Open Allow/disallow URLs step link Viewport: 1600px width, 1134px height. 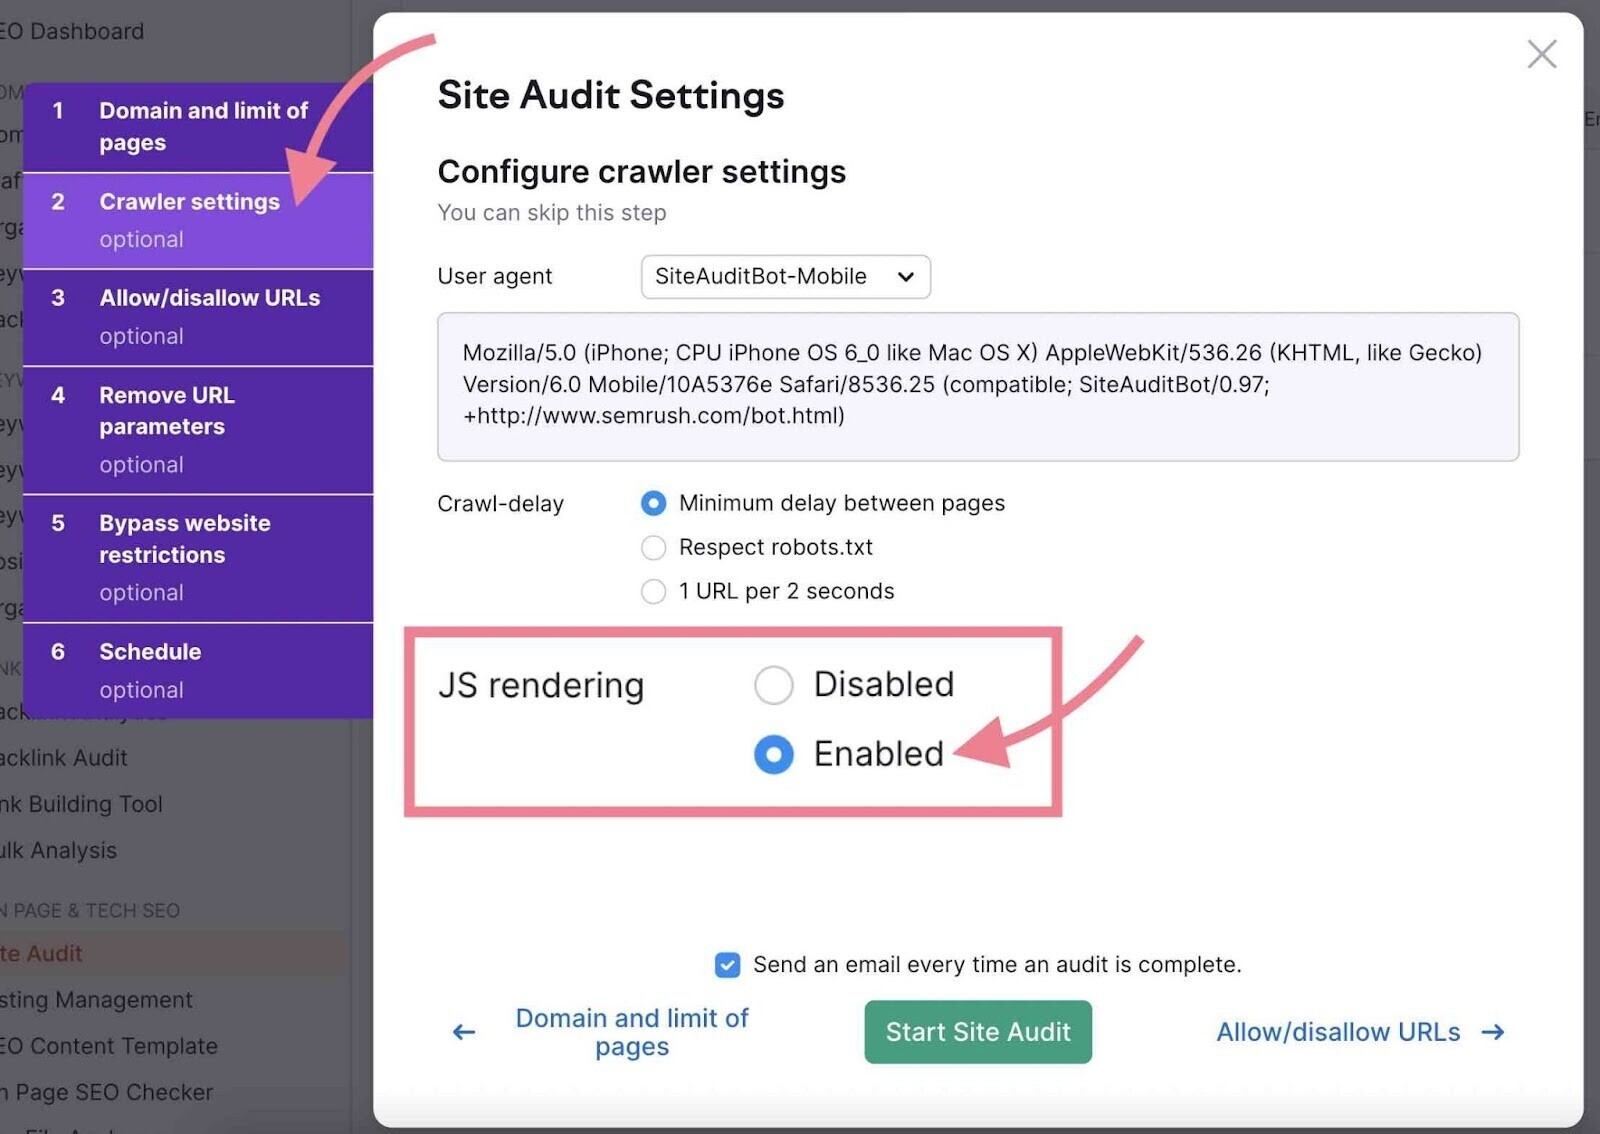click(x=1338, y=1032)
